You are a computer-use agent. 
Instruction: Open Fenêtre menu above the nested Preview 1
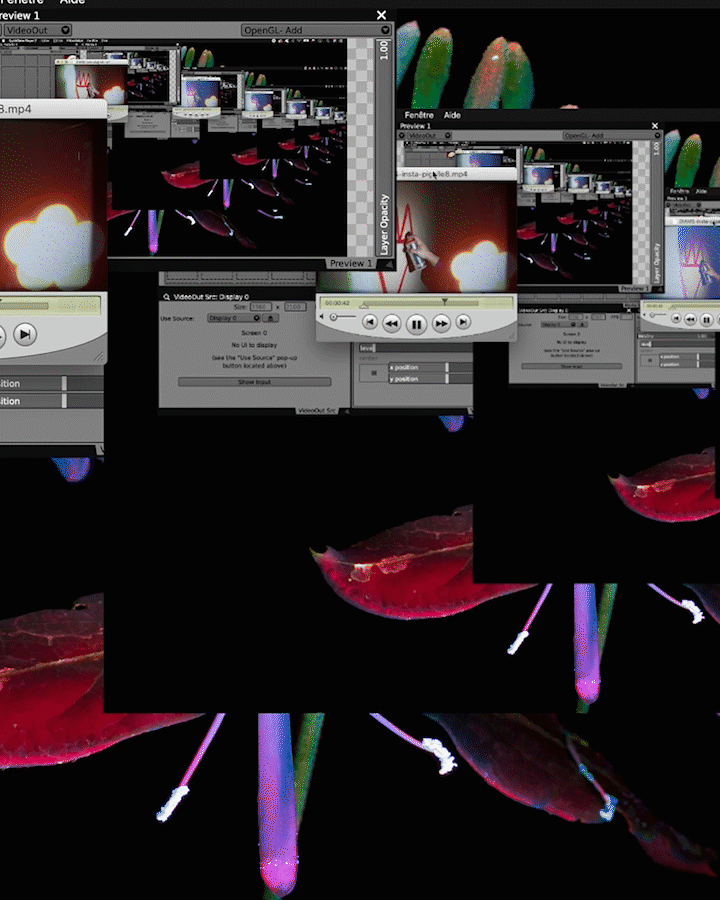pyautogui.click(x=419, y=115)
